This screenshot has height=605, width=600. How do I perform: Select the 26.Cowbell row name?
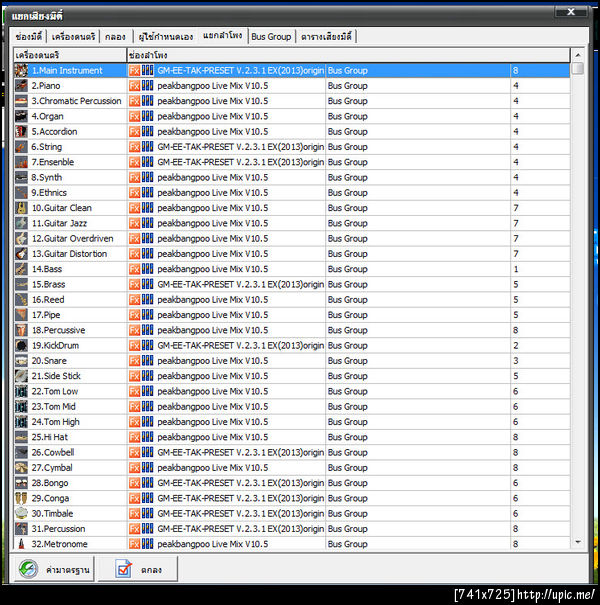(53, 452)
